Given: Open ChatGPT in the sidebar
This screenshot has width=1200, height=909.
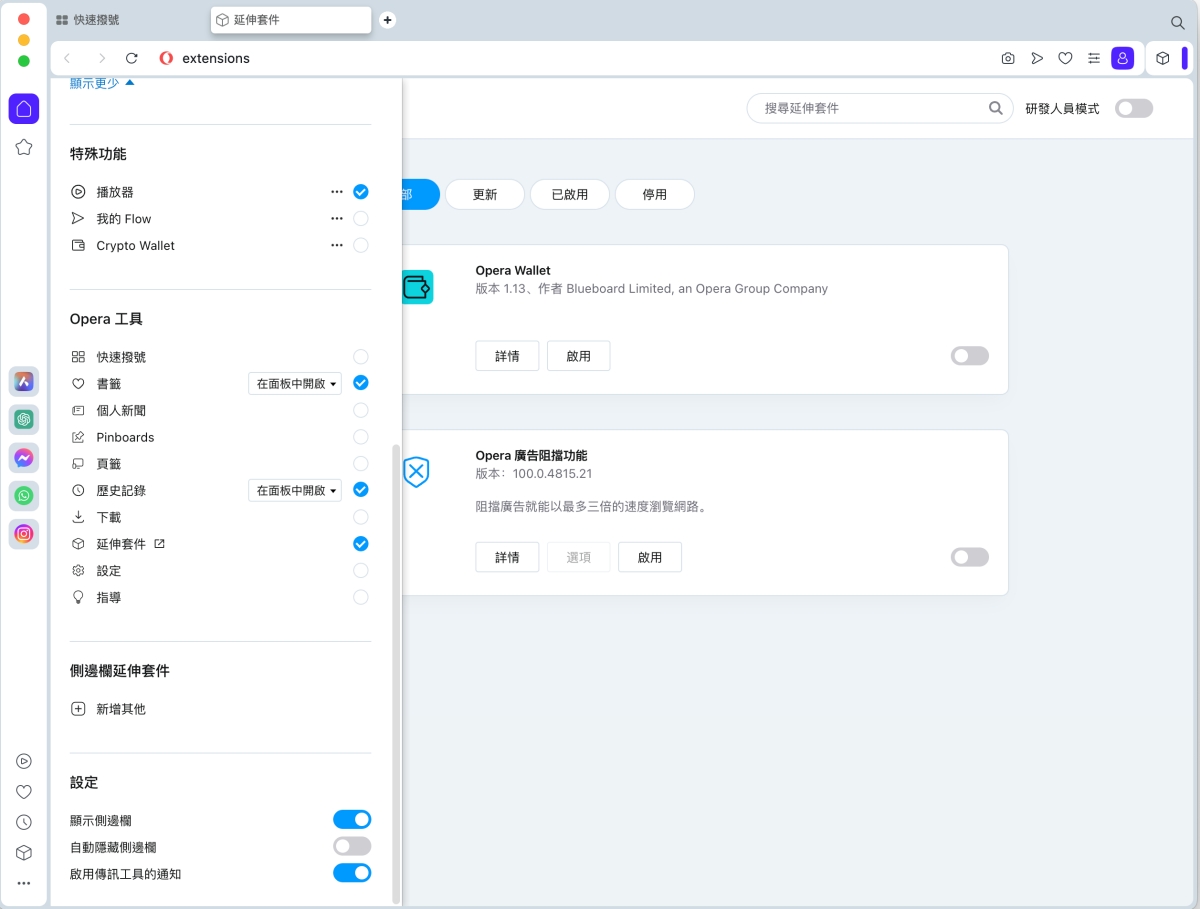Looking at the screenshot, I should tap(24, 419).
